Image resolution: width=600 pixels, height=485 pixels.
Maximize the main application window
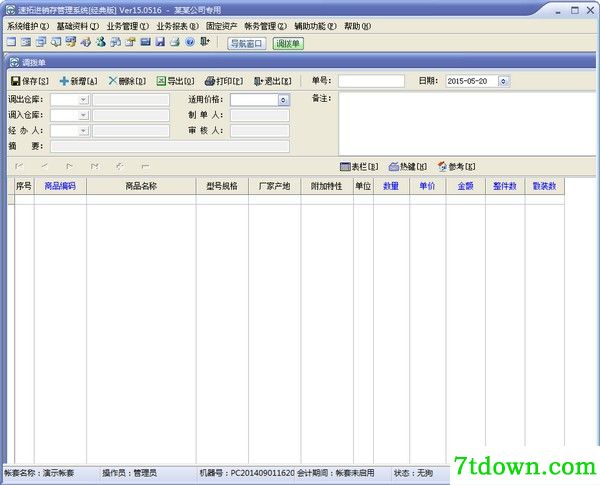(575, 10)
